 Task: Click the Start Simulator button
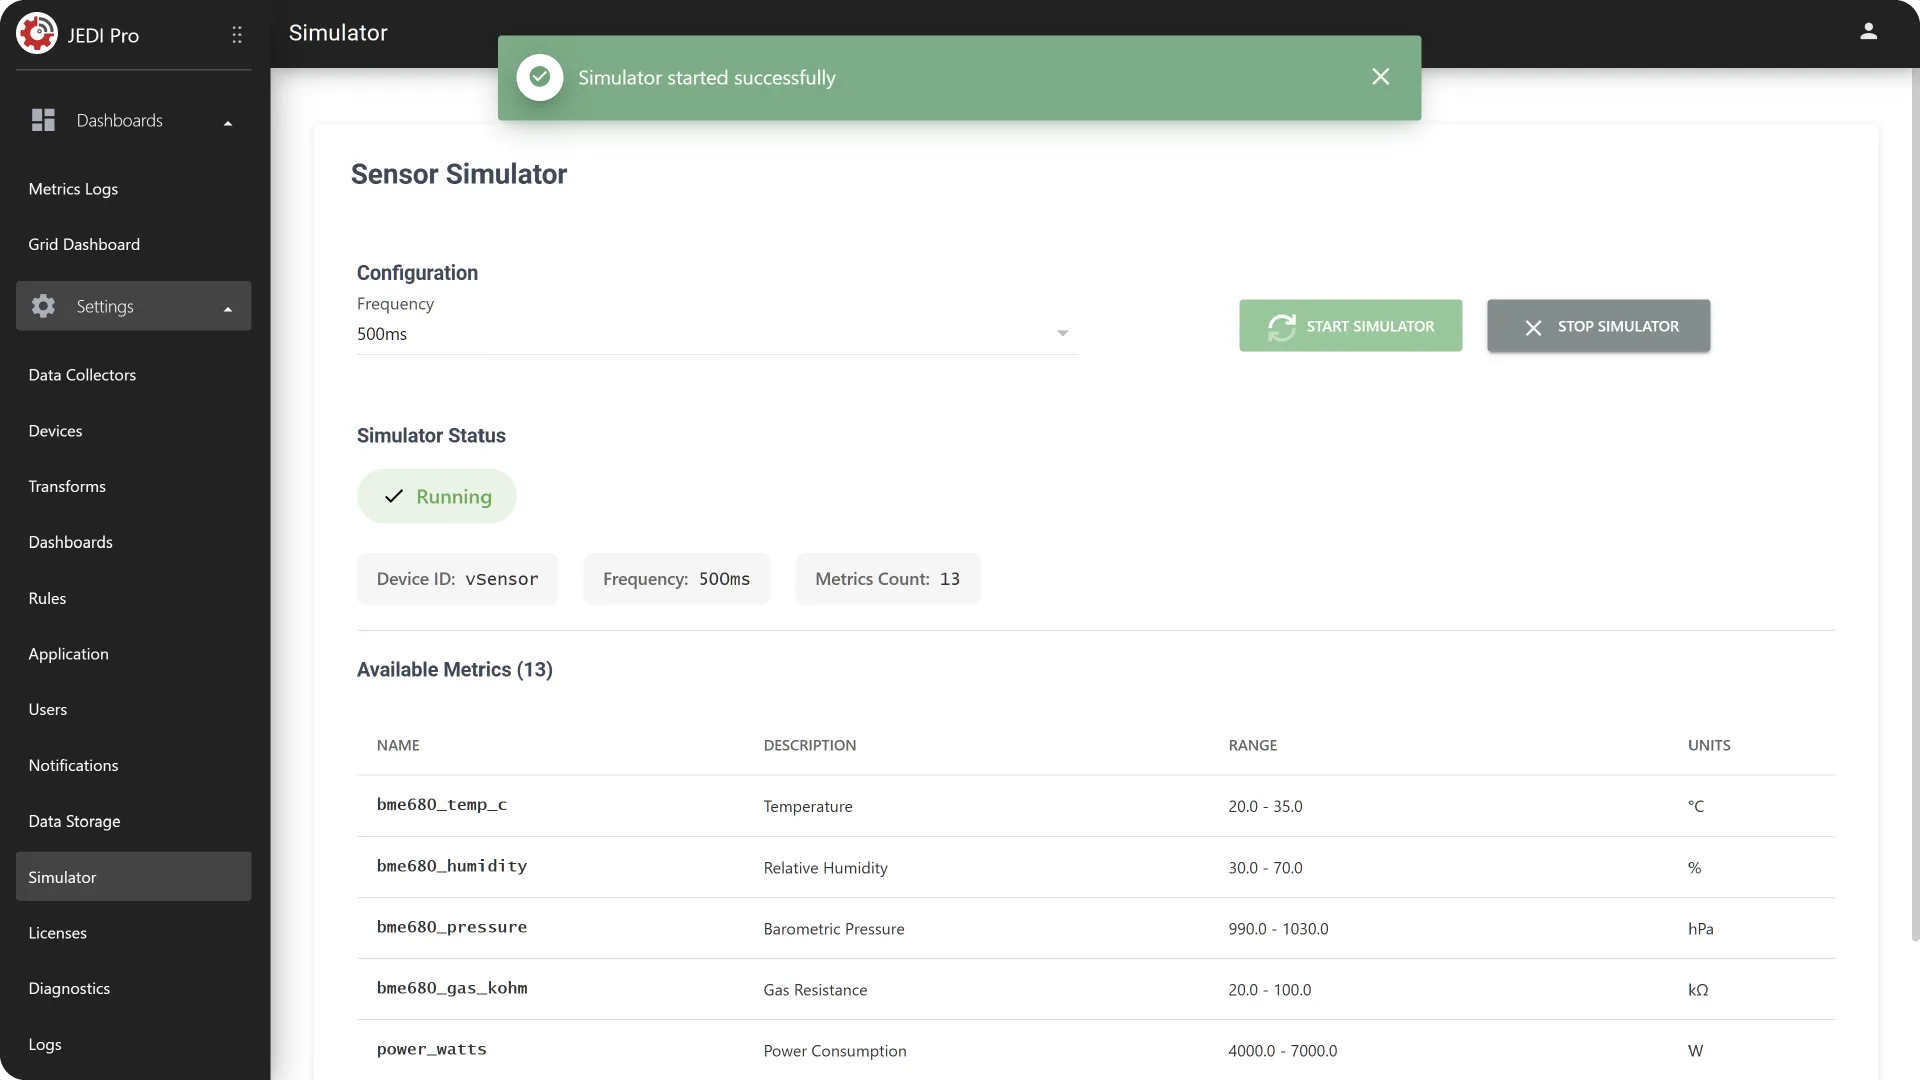click(1350, 326)
